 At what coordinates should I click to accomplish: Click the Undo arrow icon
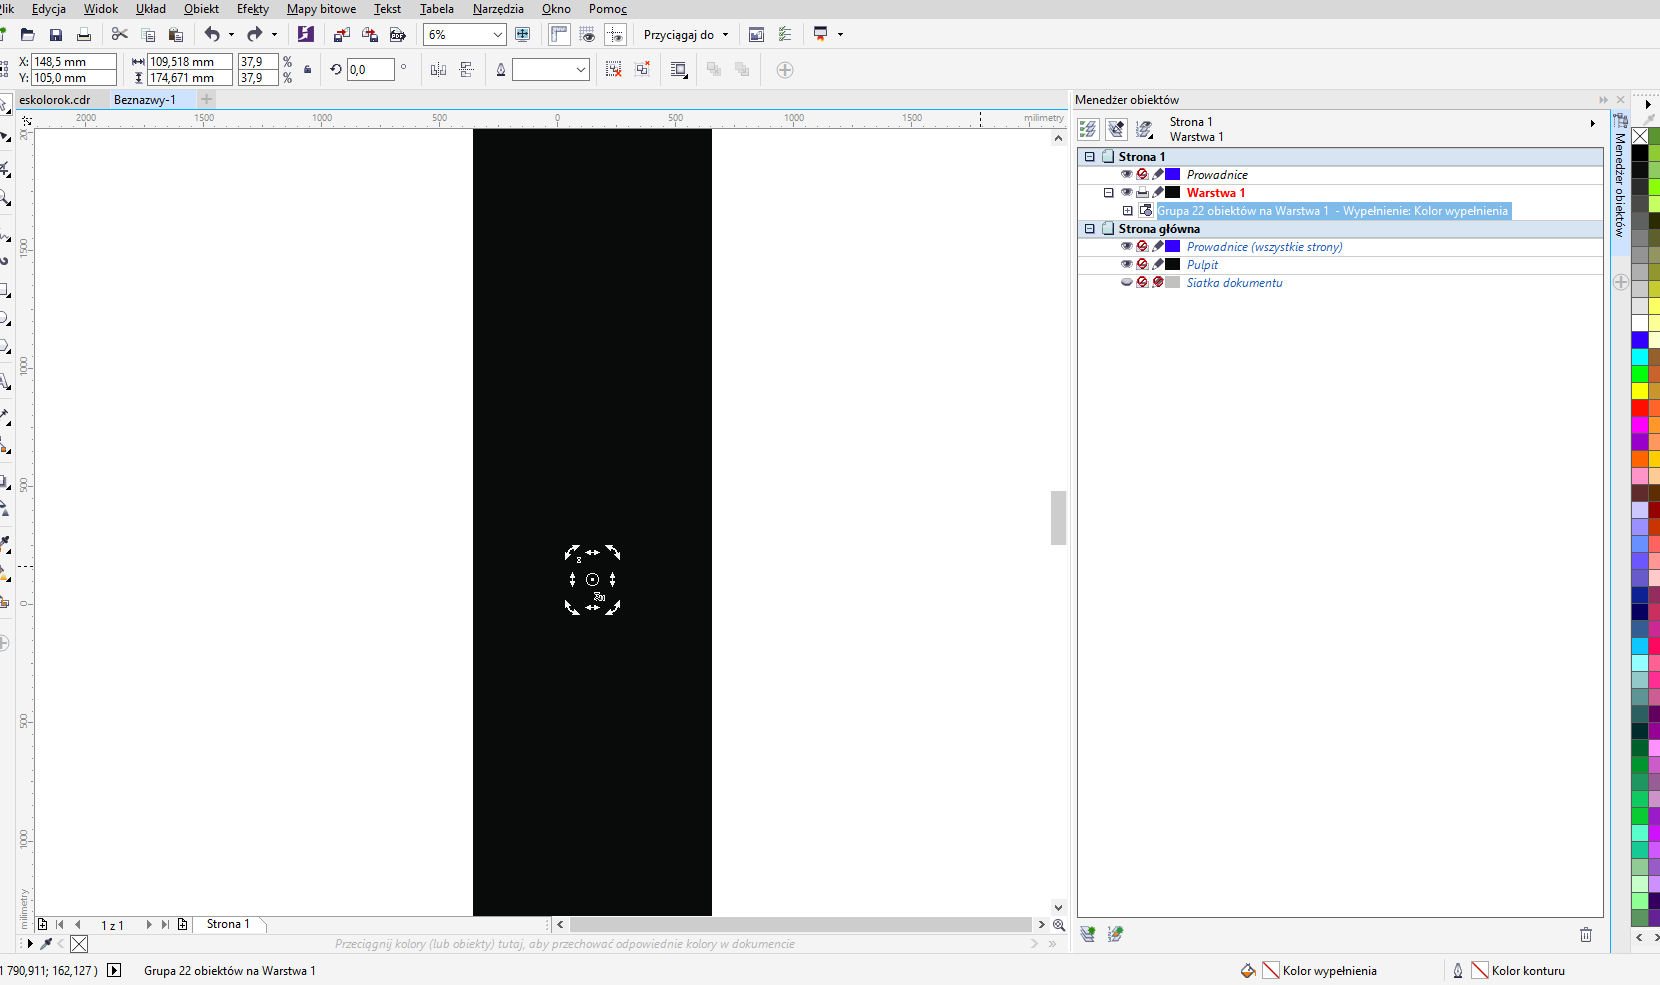[x=212, y=35]
